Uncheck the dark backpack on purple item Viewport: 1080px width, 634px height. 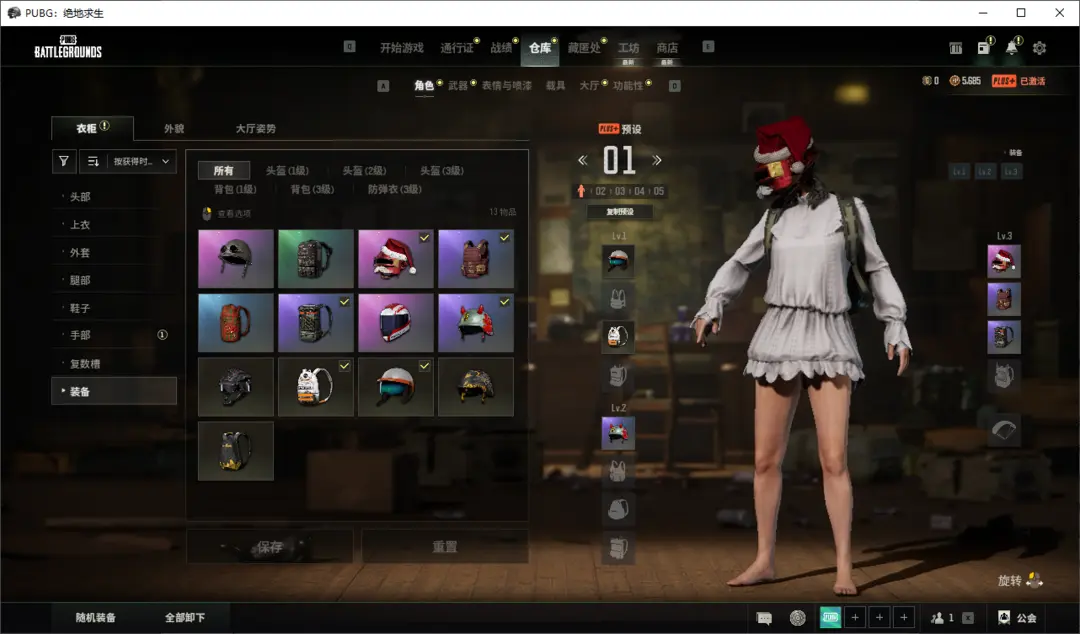click(315, 323)
